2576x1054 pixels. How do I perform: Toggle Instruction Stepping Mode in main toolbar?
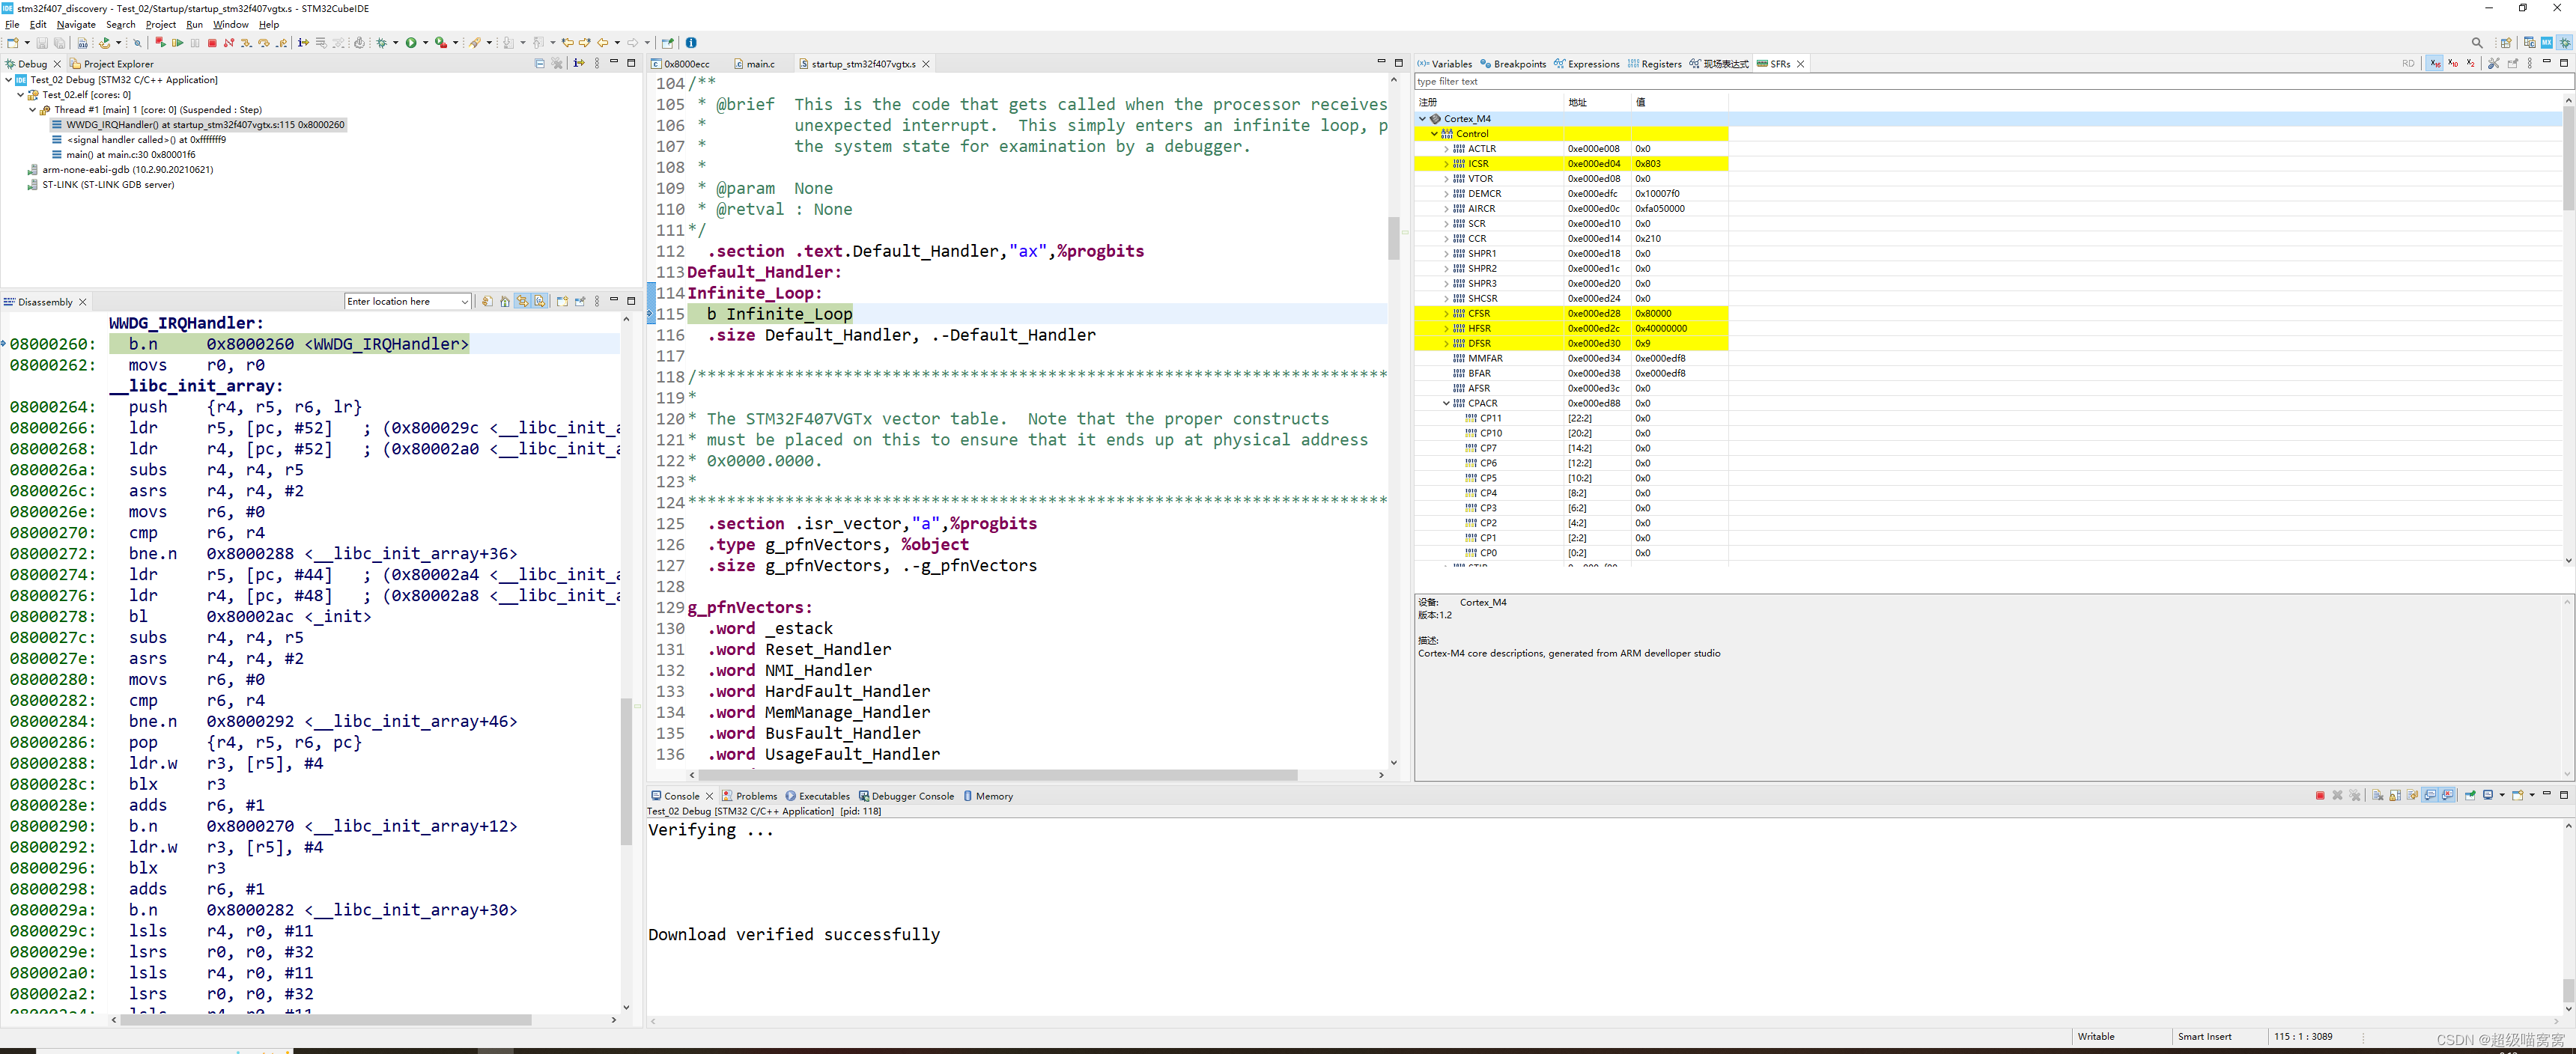click(x=303, y=43)
